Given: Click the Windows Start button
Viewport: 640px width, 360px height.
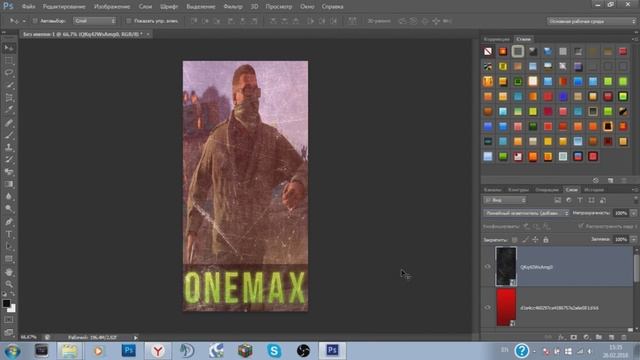Looking at the screenshot, I should (12, 351).
